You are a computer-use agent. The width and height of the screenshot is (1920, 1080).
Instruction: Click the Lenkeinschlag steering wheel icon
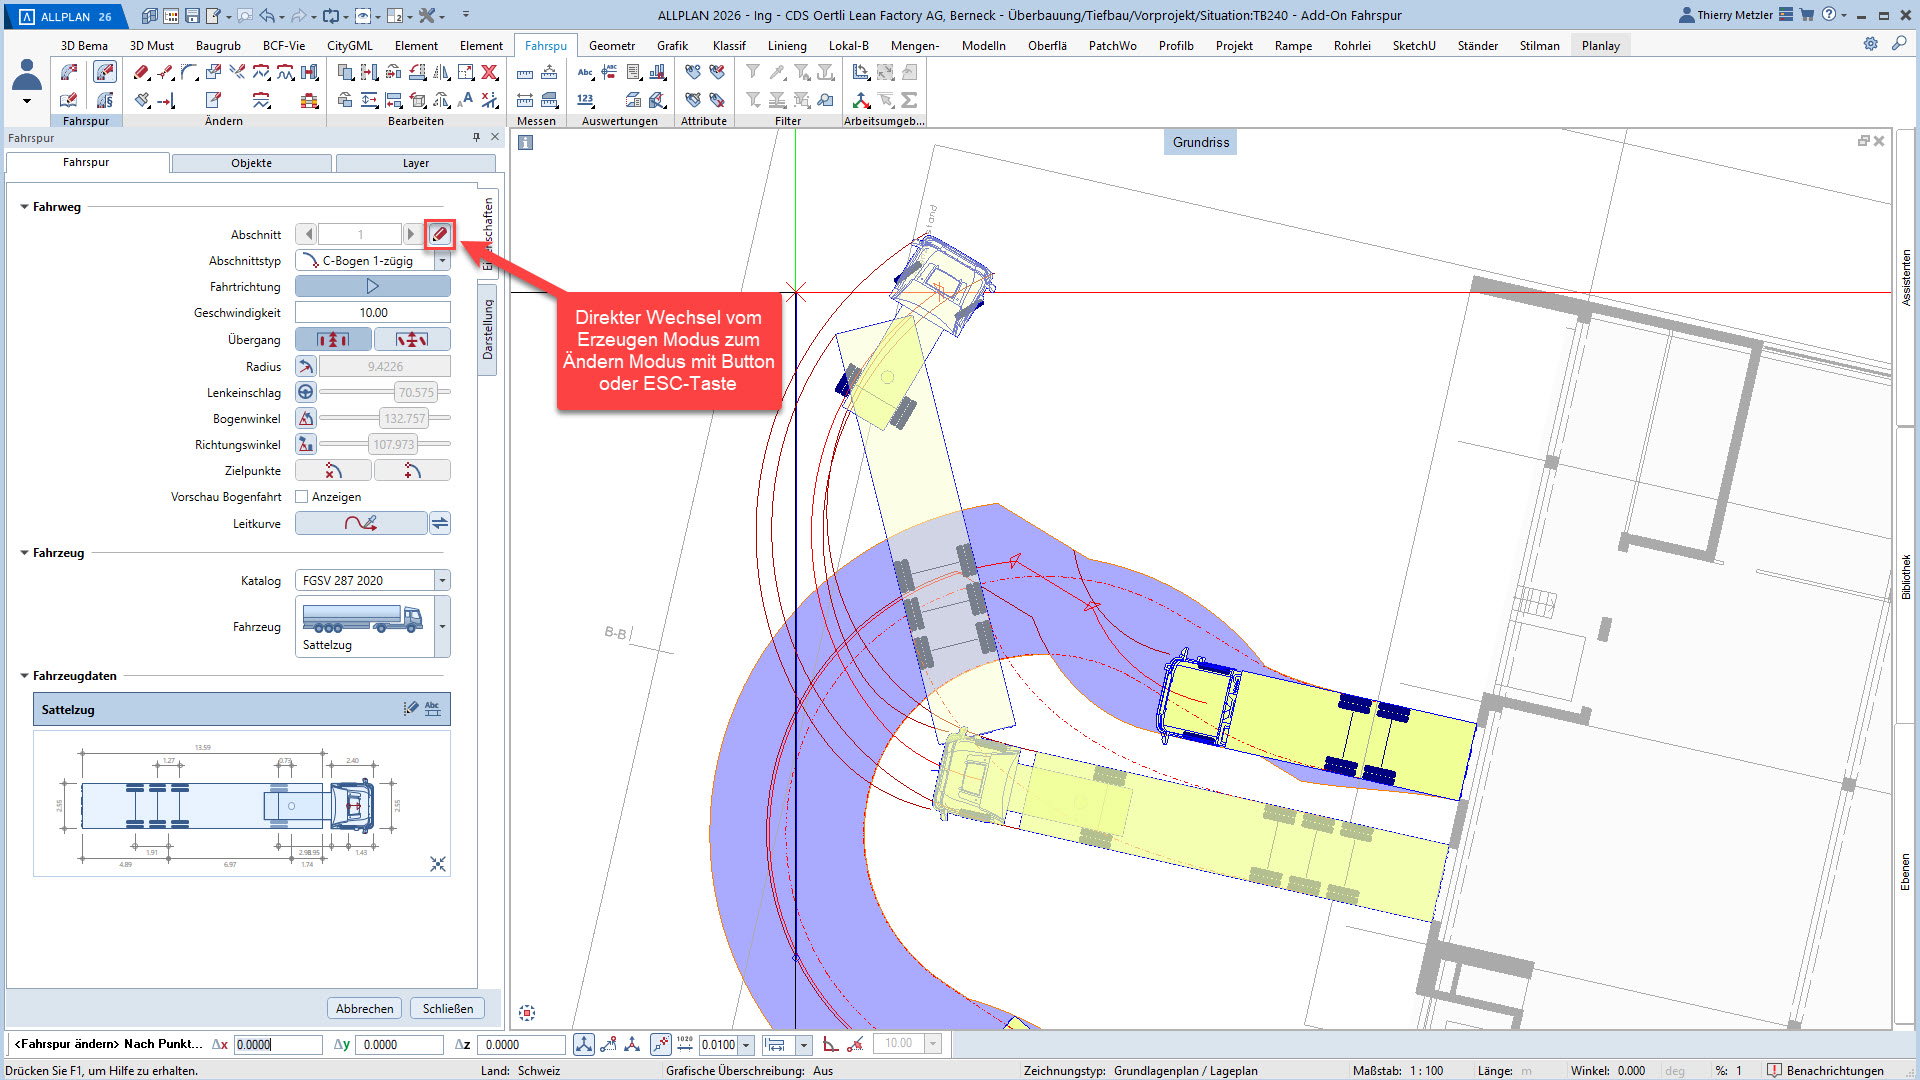[306, 393]
